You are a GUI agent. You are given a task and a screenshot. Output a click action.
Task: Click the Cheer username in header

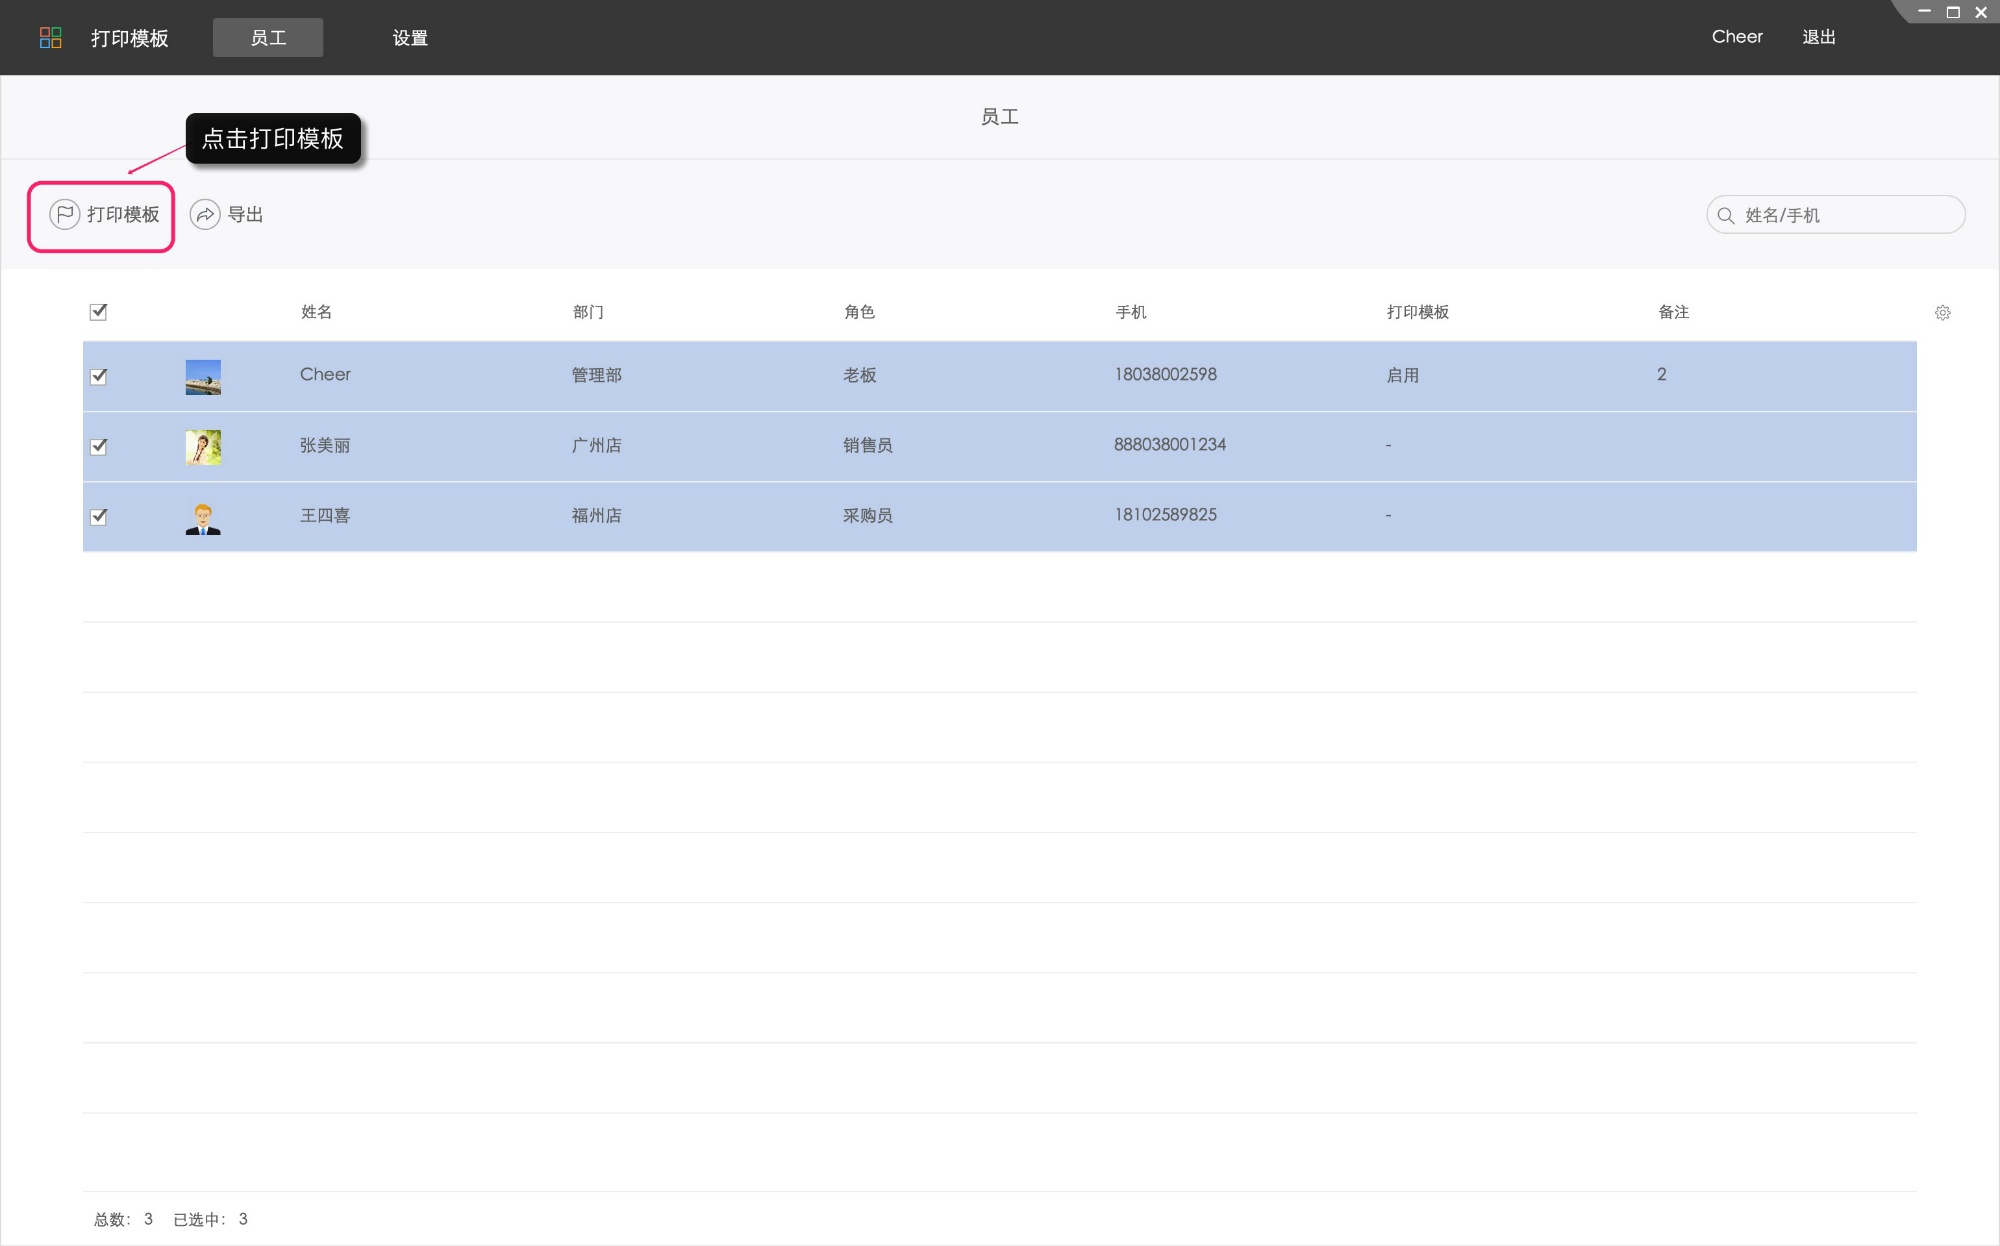(x=1736, y=37)
